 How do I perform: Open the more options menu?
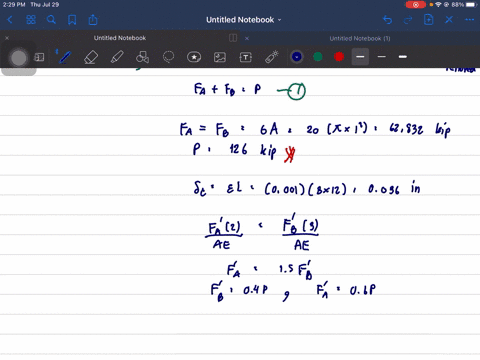(470, 20)
